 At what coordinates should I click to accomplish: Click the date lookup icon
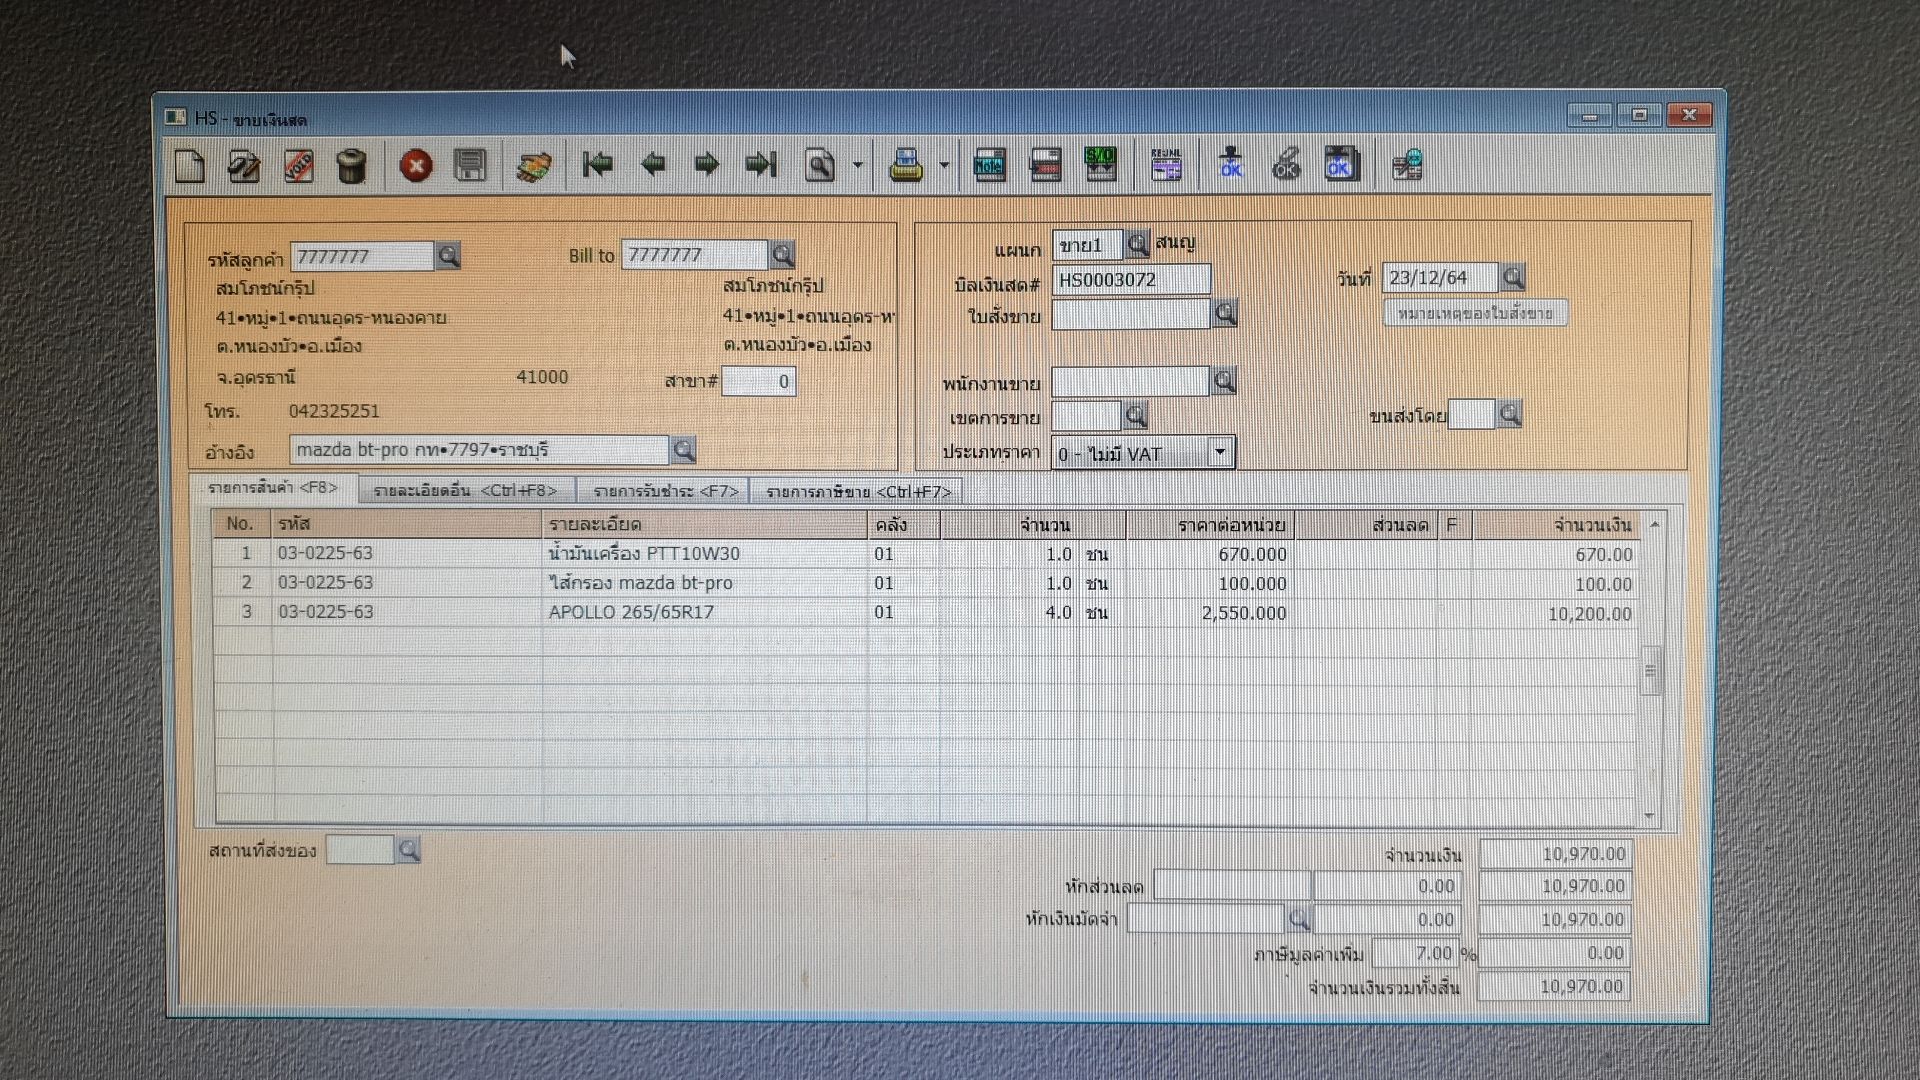pos(1513,277)
